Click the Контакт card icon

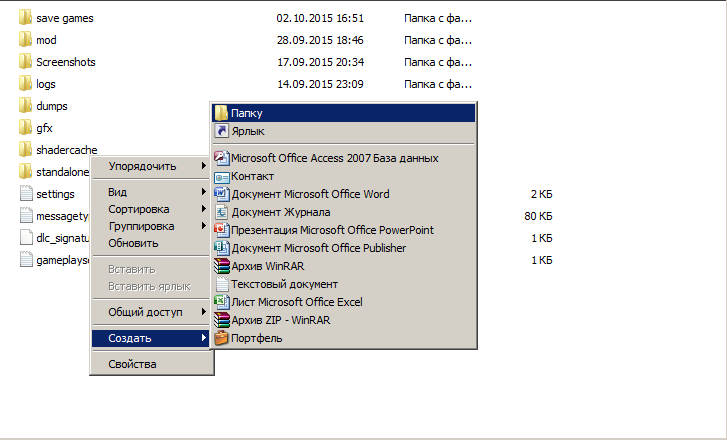(221, 177)
